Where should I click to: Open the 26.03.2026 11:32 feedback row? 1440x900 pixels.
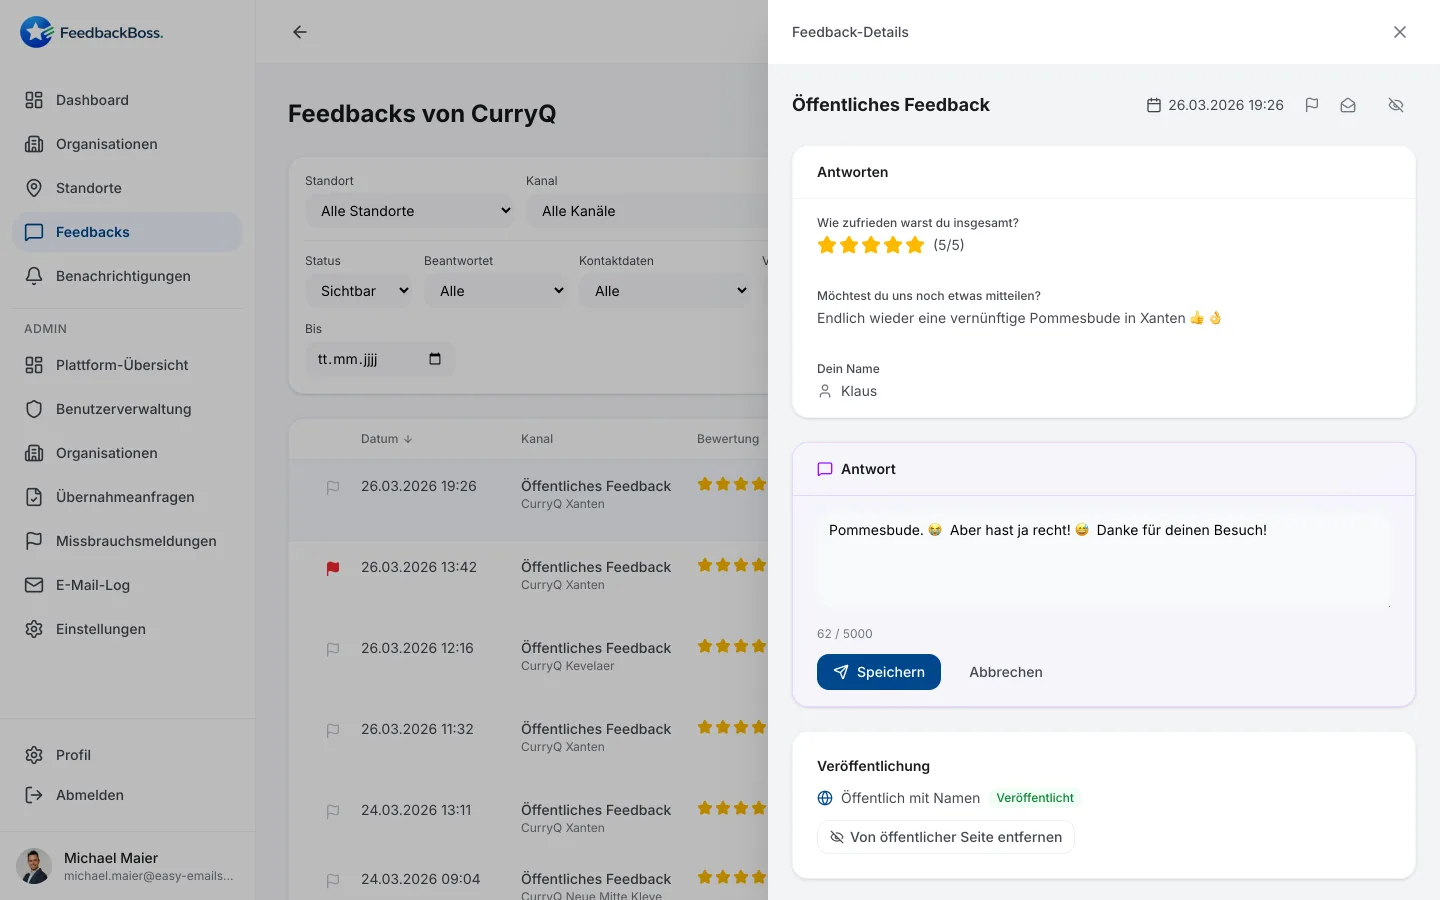click(x=528, y=743)
